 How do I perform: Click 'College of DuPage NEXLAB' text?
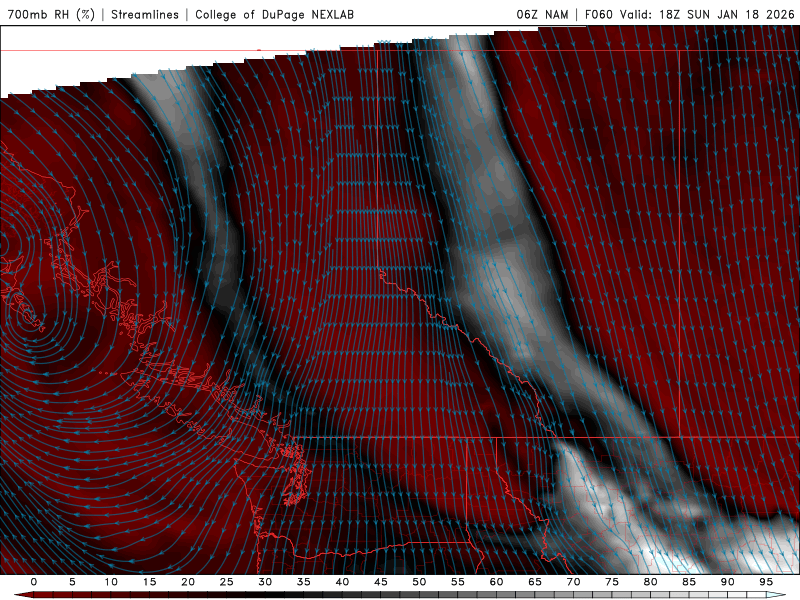274,14
